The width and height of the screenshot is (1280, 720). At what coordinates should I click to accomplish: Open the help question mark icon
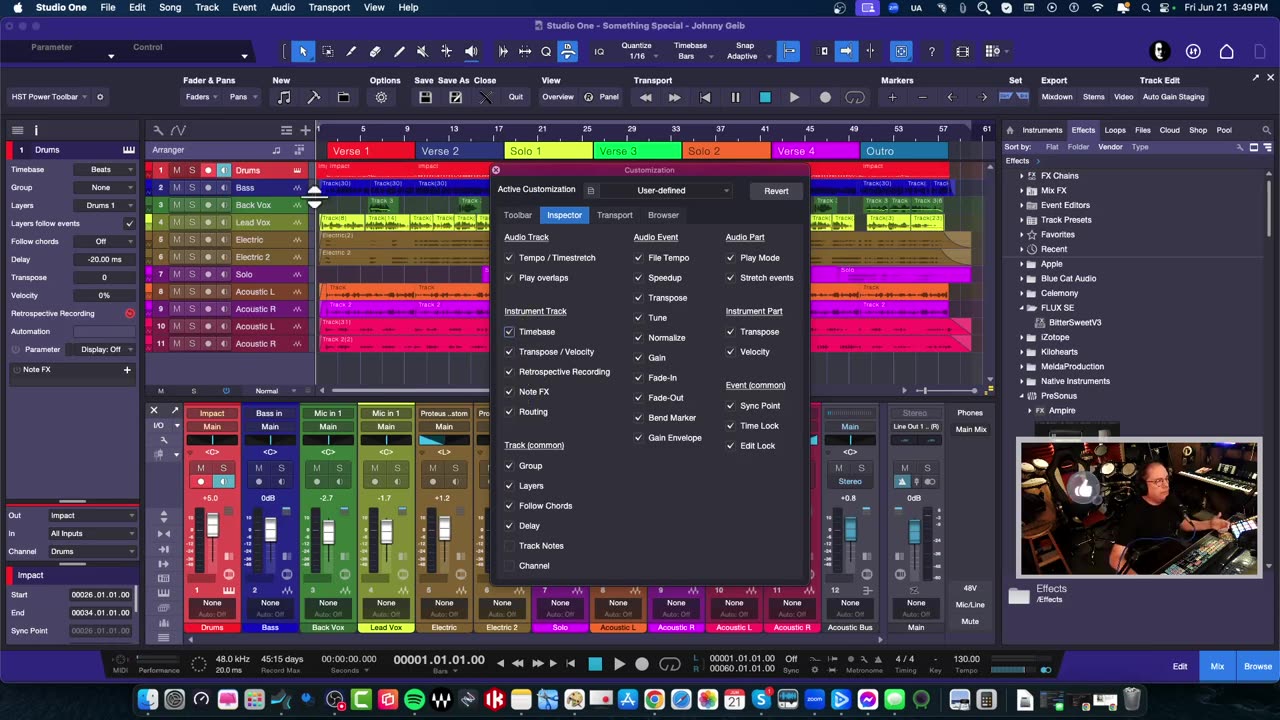tap(932, 51)
